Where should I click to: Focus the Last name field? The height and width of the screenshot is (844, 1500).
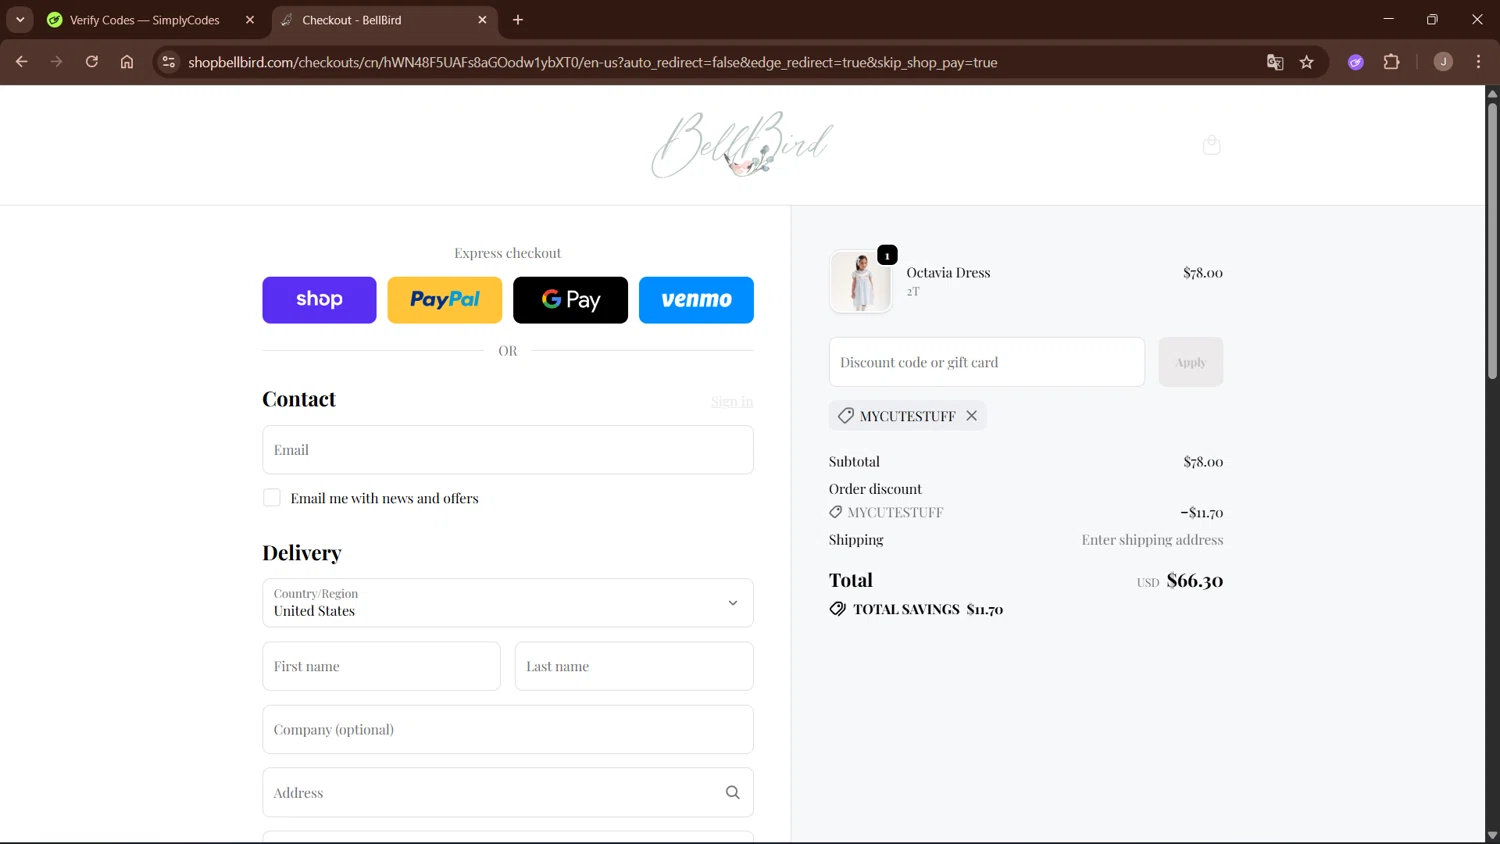click(x=634, y=666)
